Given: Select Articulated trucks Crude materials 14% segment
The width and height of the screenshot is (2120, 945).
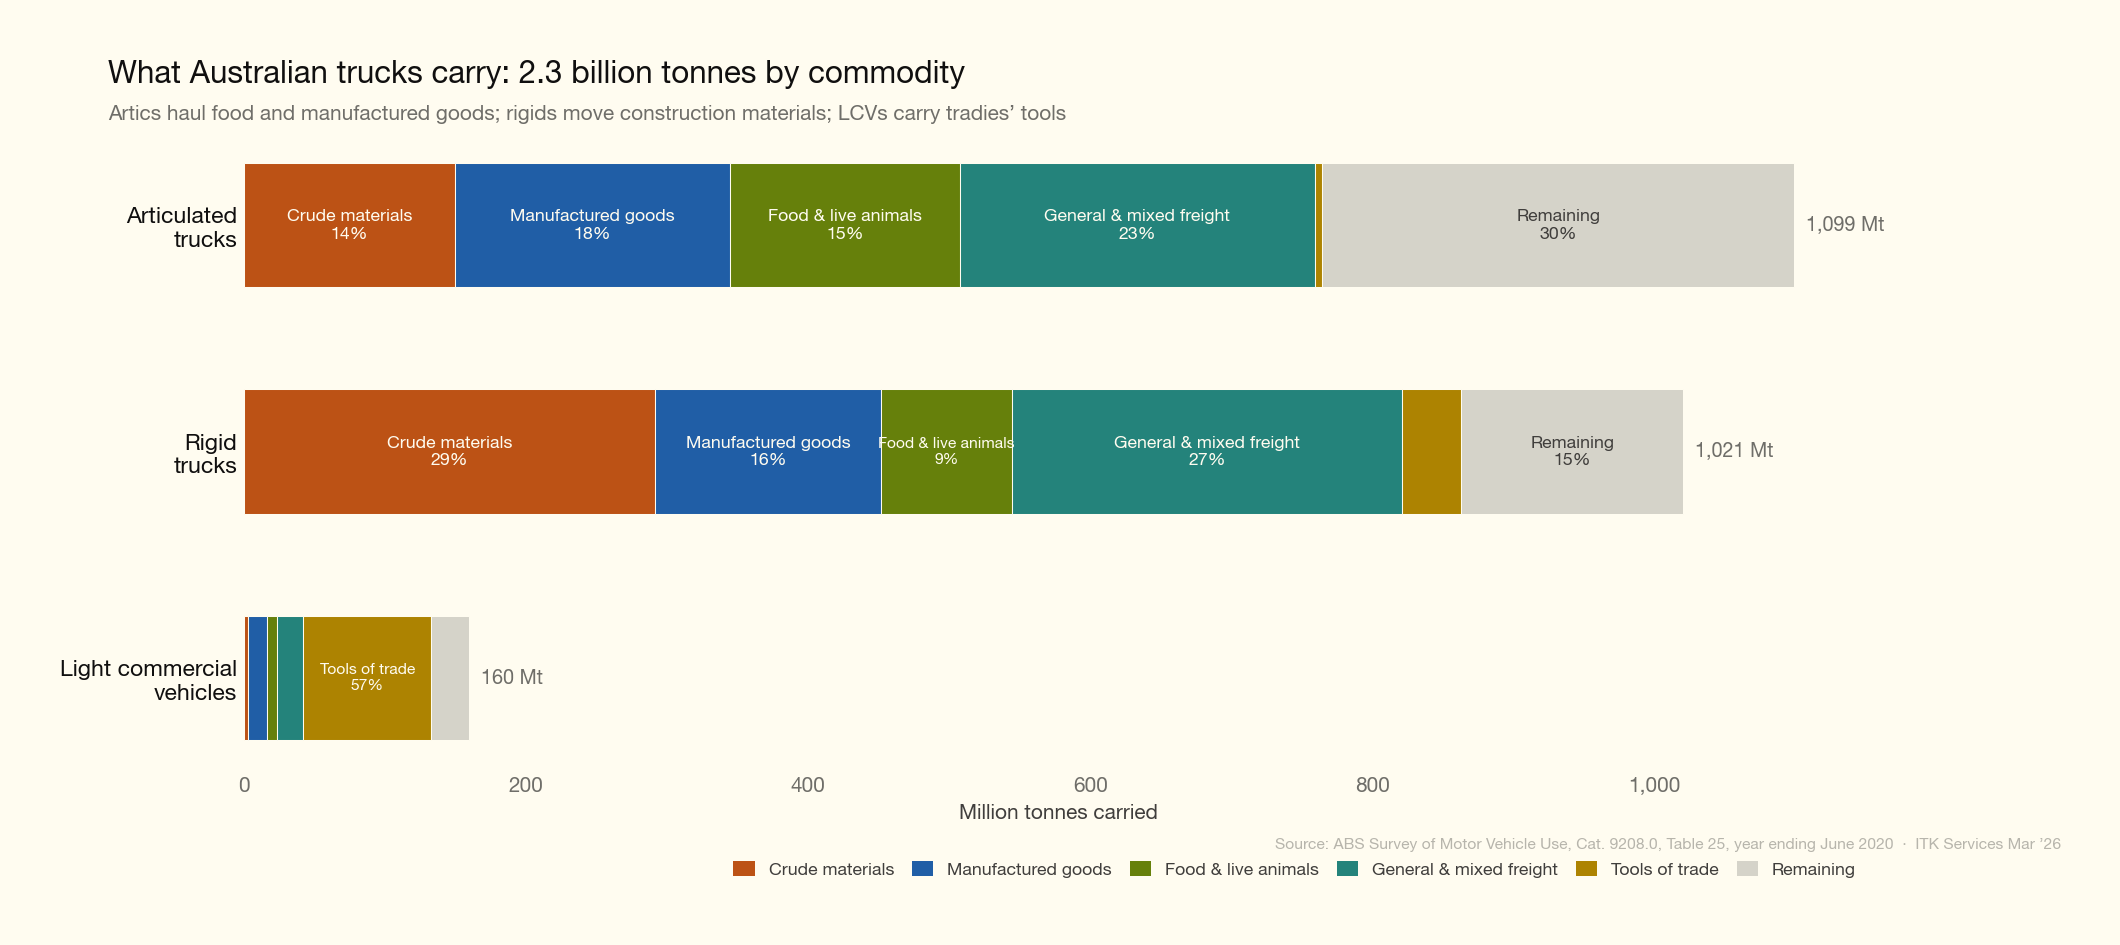Looking at the screenshot, I should (x=349, y=225).
